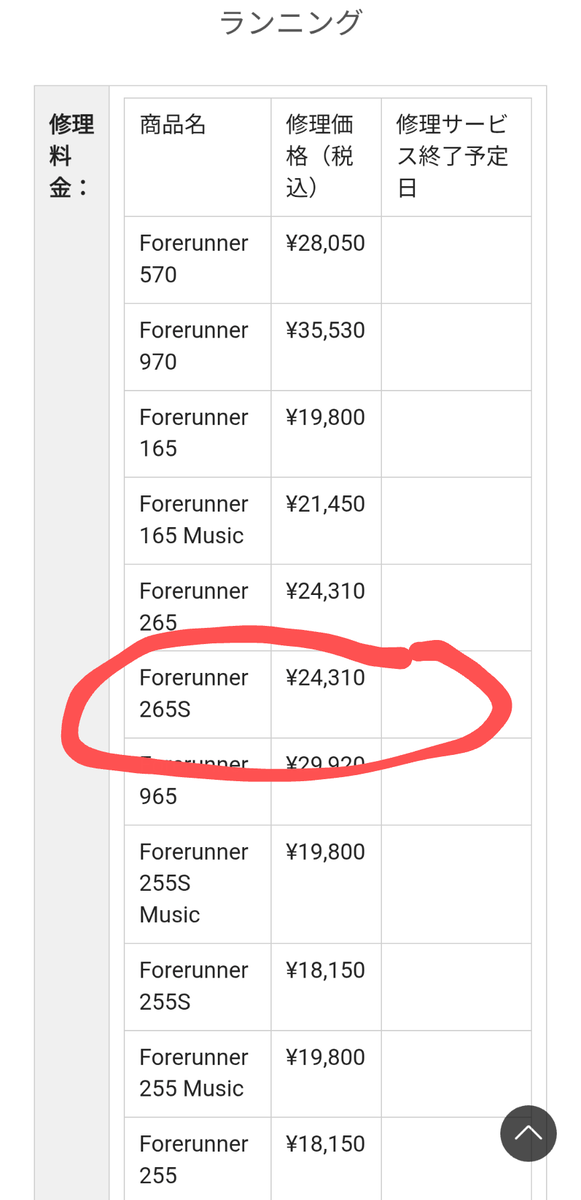Click the ¥35,530 price cell
The height and width of the screenshot is (1200, 581).
326,347
